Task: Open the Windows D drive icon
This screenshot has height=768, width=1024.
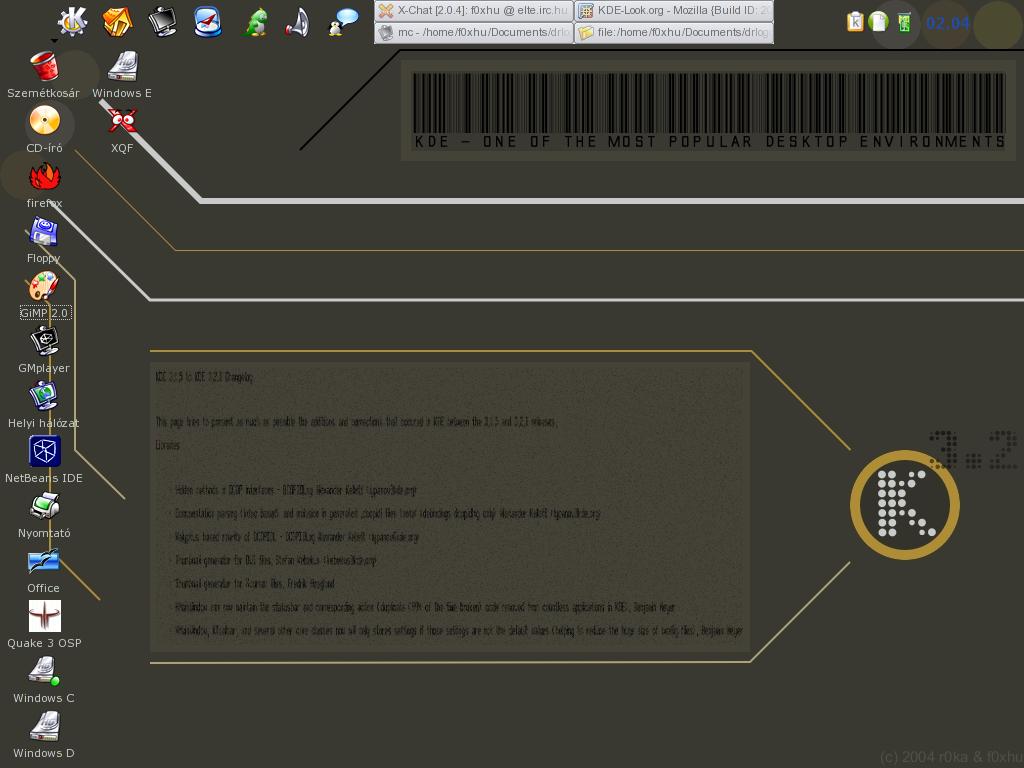Action: (x=44, y=726)
